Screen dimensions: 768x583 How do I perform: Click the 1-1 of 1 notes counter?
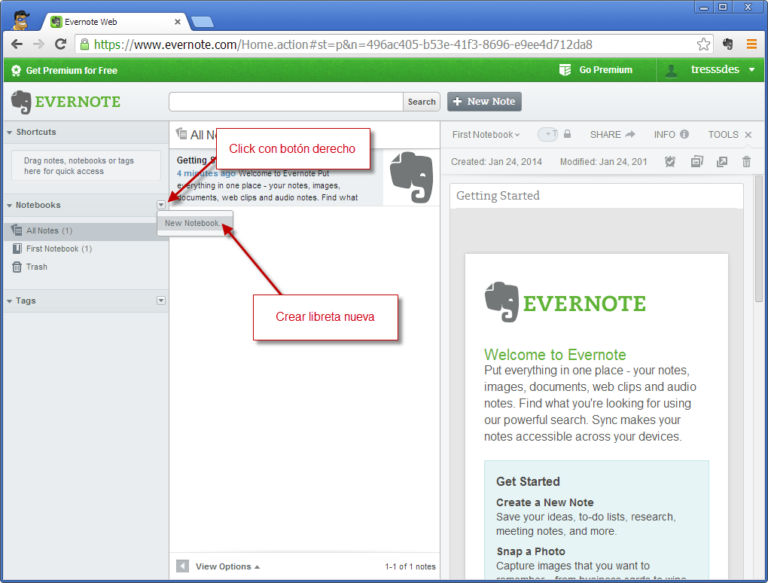tap(410, 567)
